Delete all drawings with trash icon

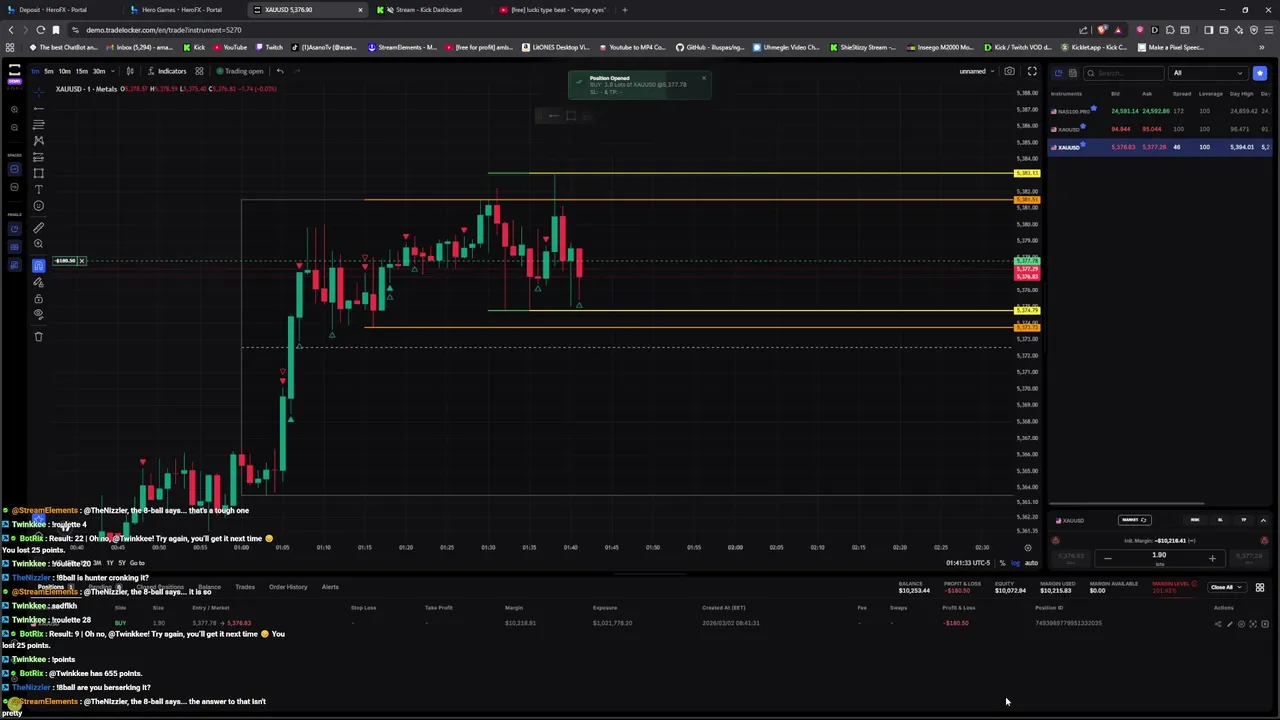38,336
